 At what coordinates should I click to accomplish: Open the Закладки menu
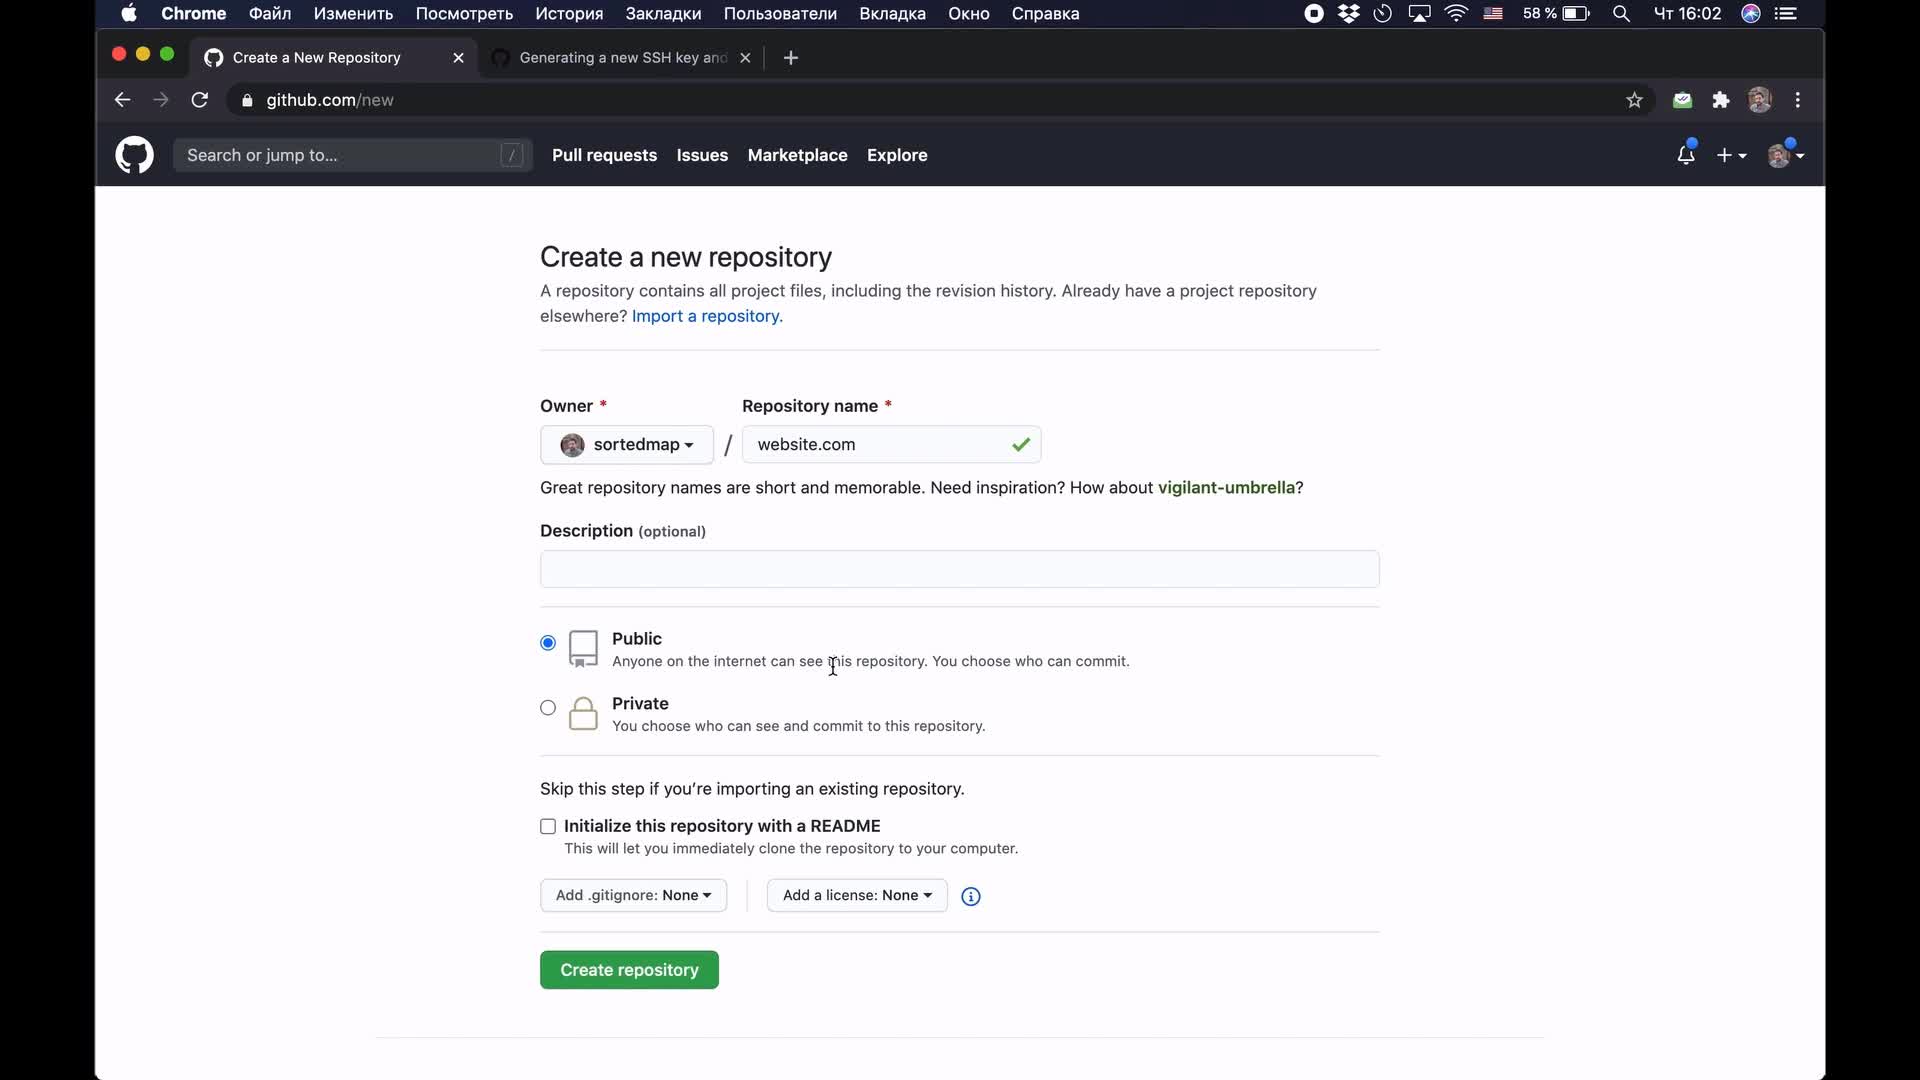[663, 14]
